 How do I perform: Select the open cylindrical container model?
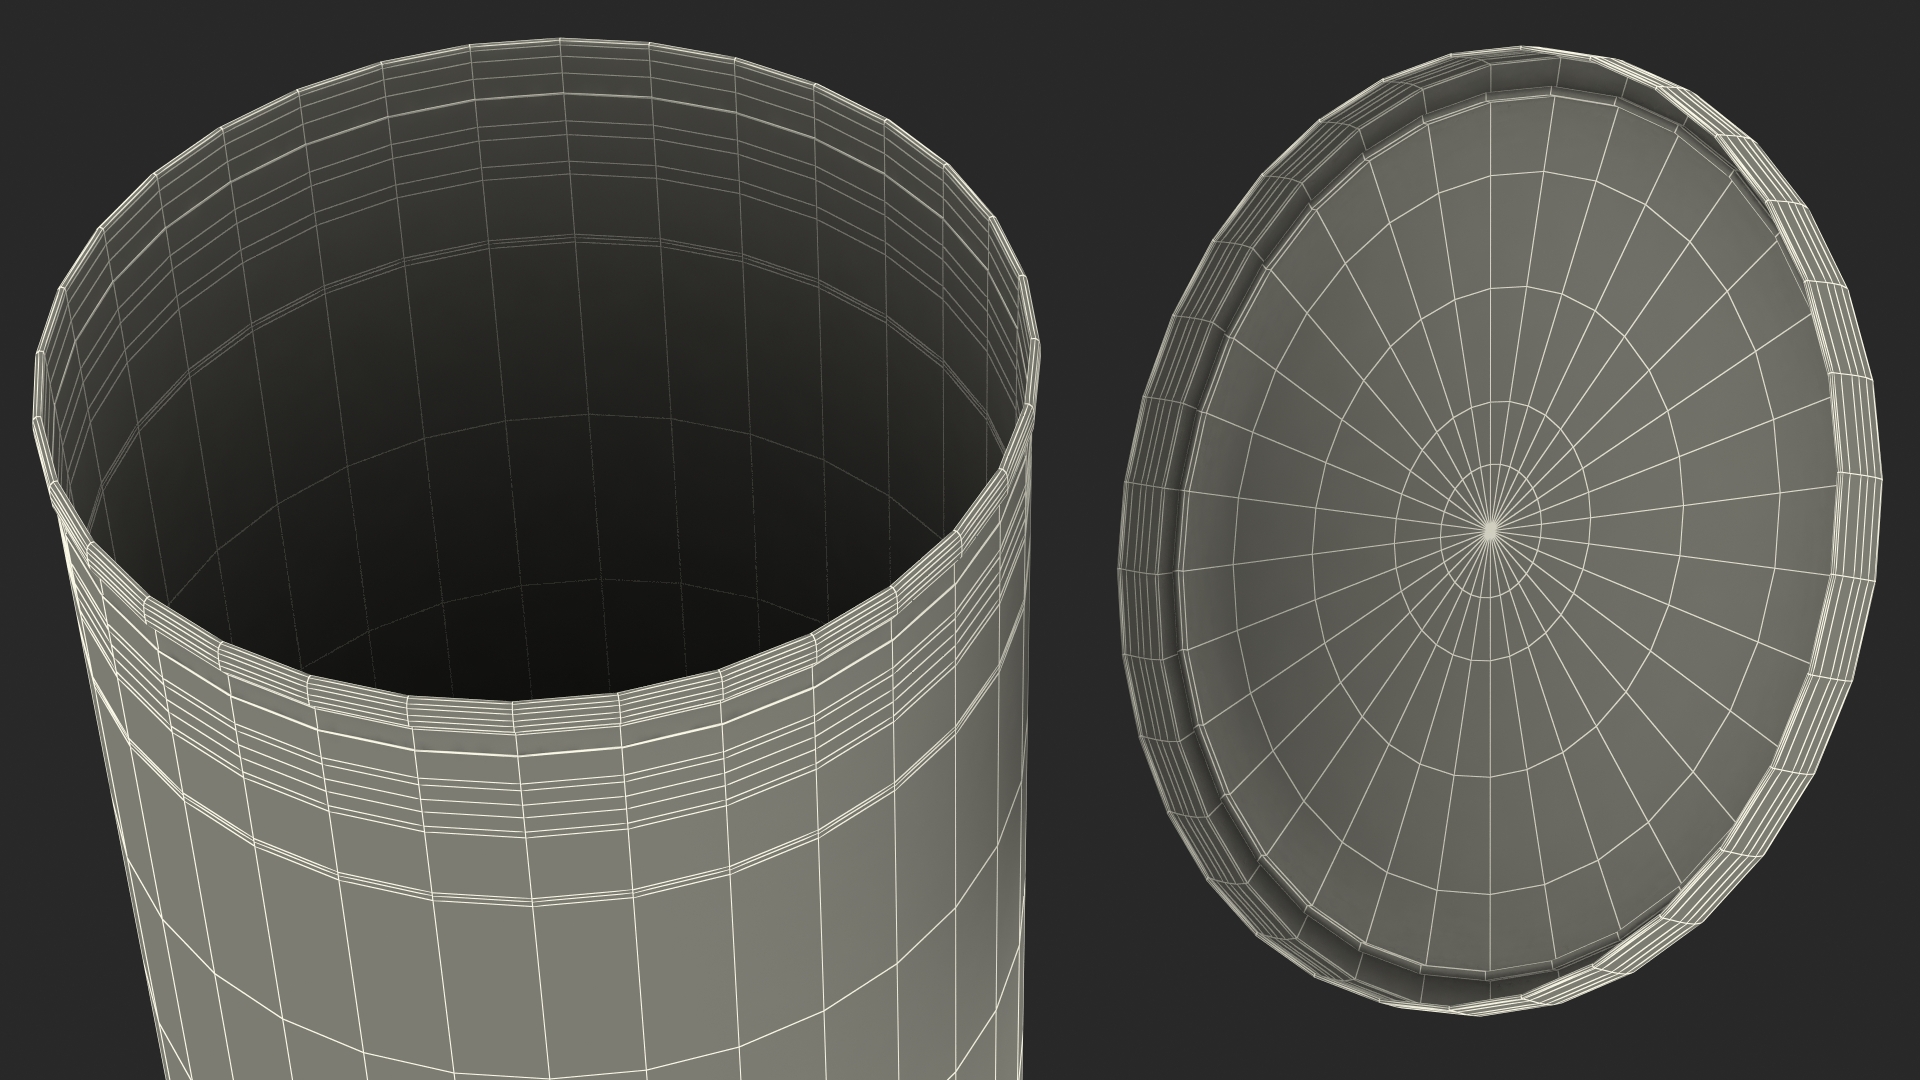[x=535, y=560]
